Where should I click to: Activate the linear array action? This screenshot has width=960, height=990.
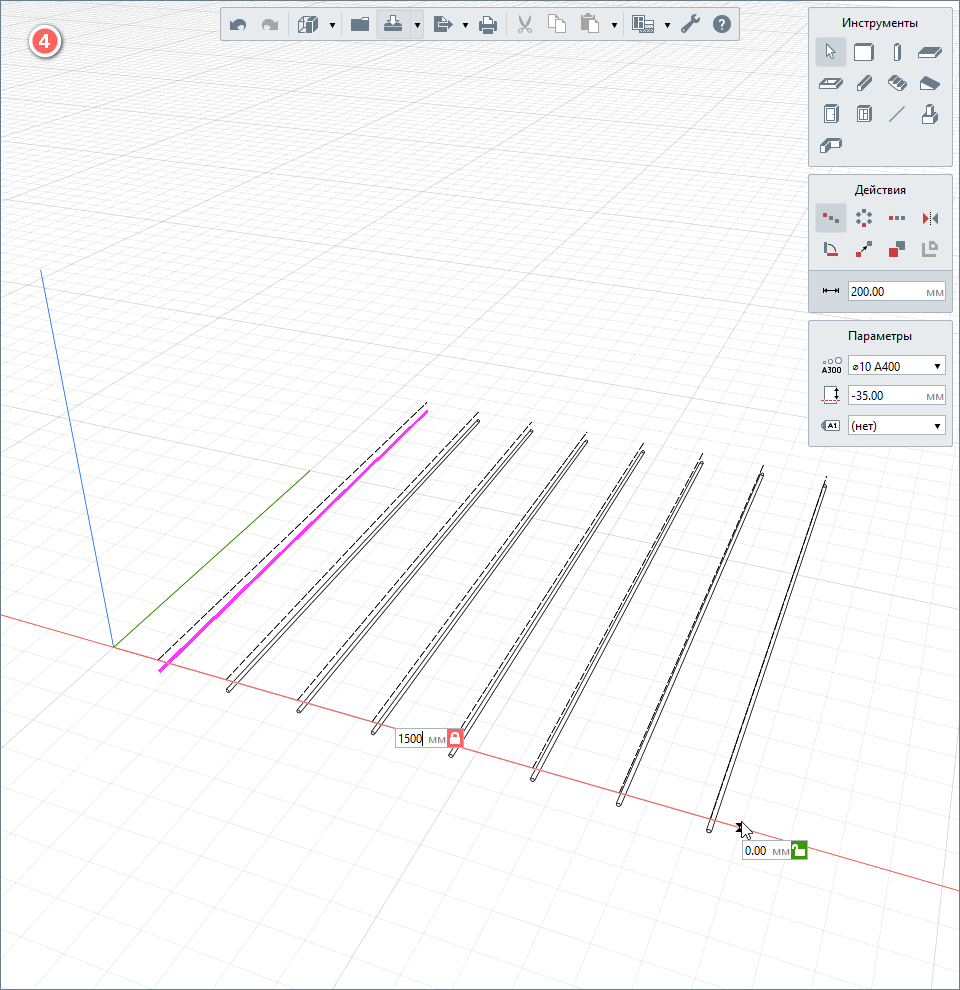897,218
